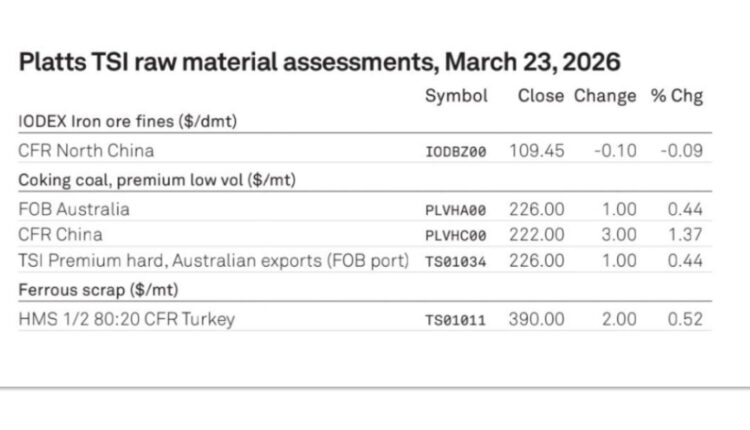Click the IODBZ00 symbol code
750x430 pixels.
point(456,151)
